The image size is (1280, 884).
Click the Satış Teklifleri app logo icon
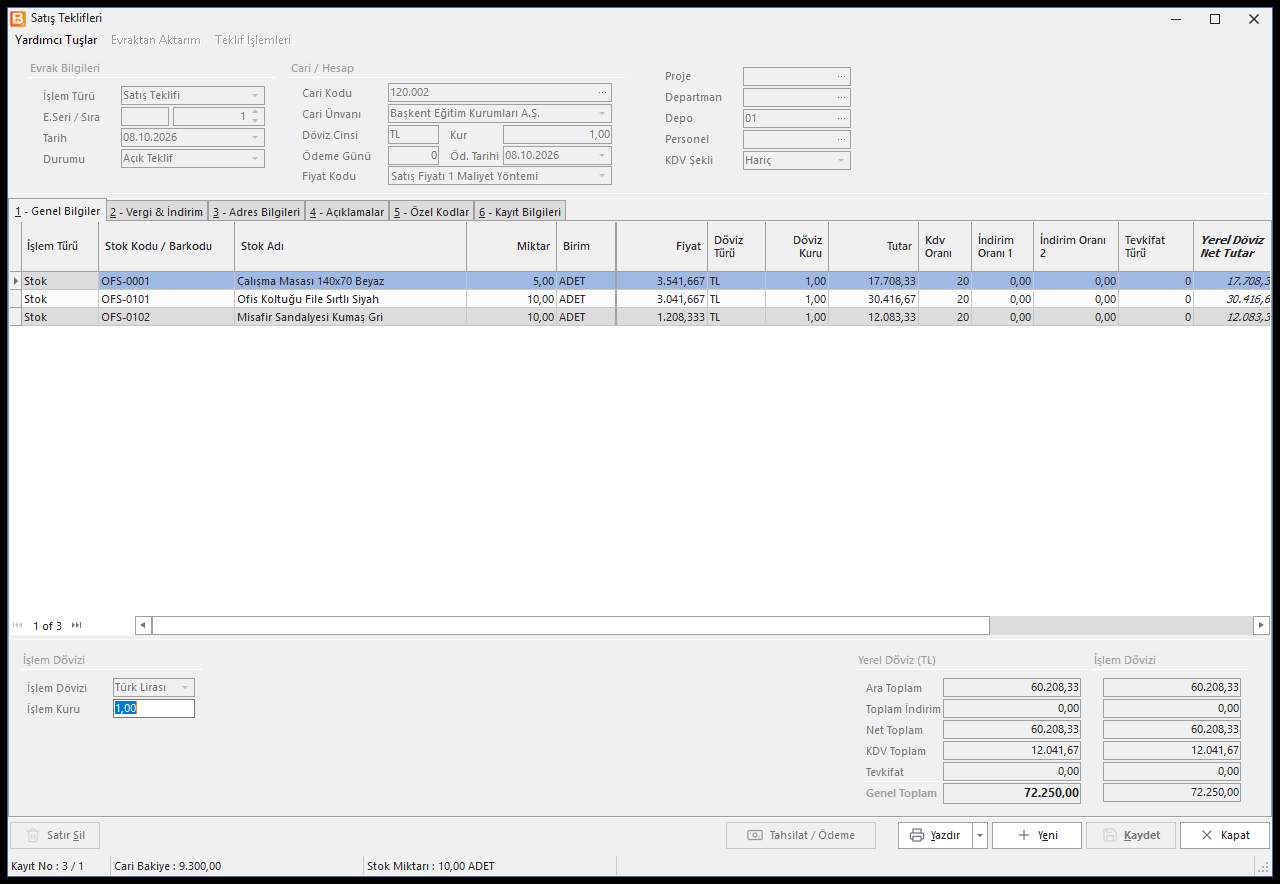tap(18, 18)
